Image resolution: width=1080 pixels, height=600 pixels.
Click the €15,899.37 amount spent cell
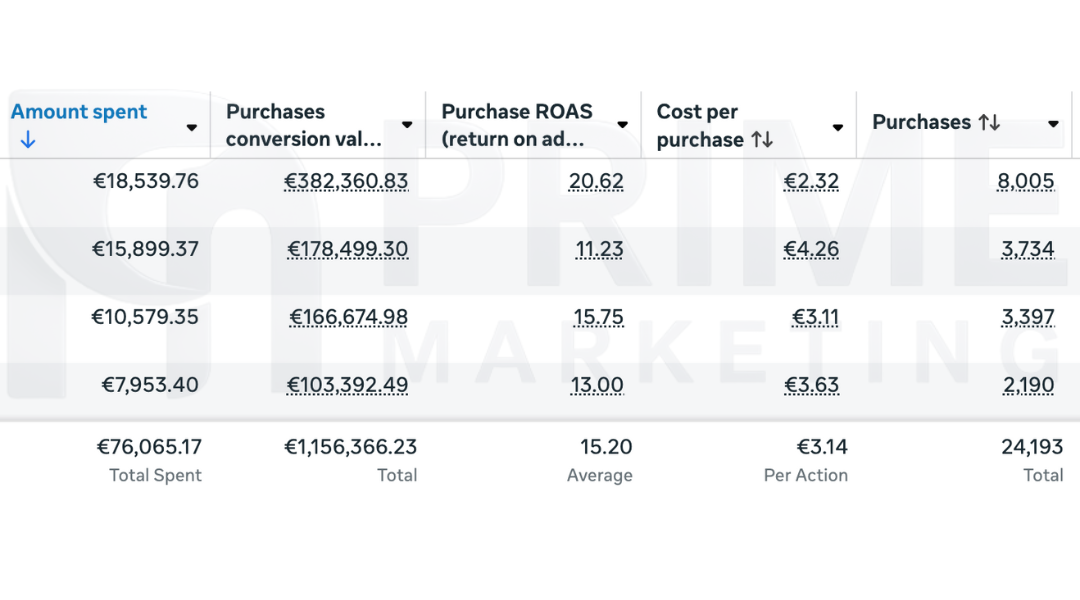[x=145, y=249]
